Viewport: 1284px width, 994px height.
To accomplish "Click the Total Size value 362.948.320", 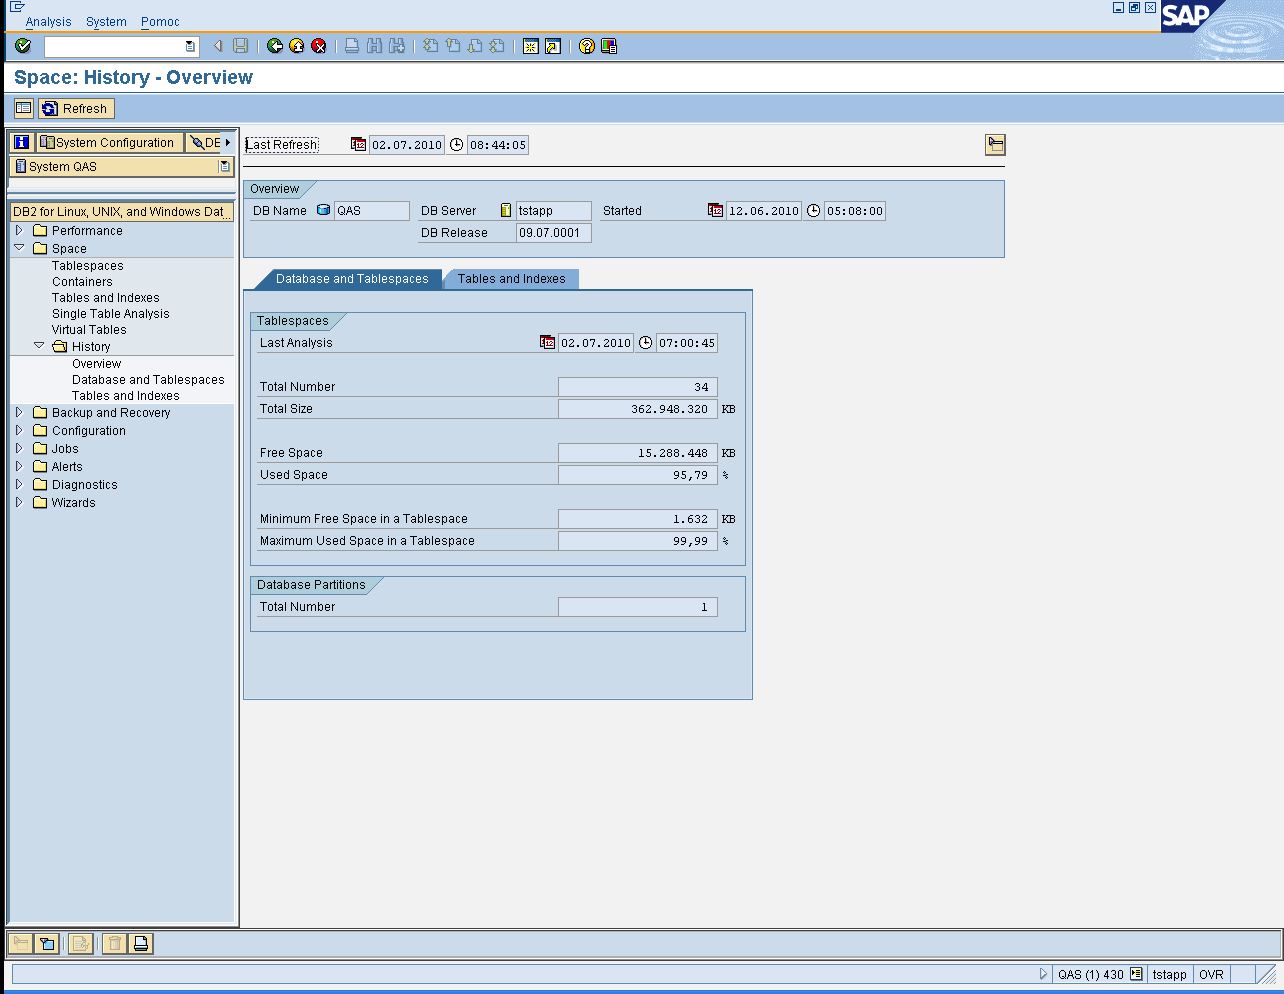I will [x=638, y=409].
